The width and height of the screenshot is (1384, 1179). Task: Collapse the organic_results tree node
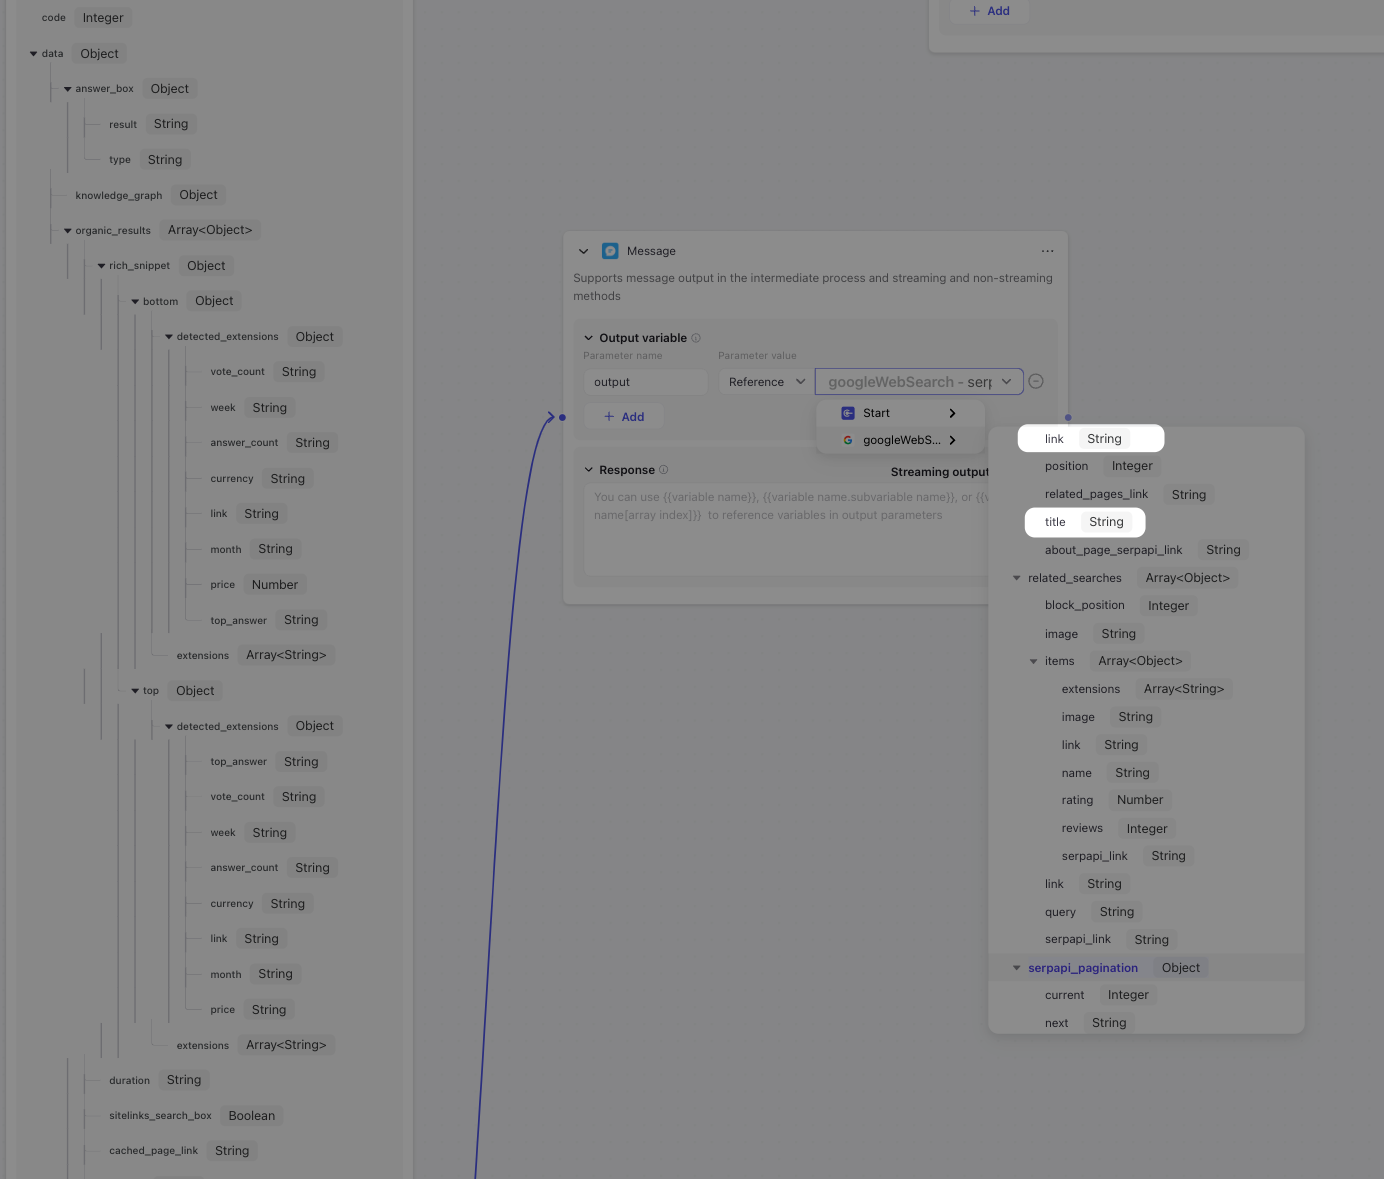pyautogui.click(x=68, y=231)
